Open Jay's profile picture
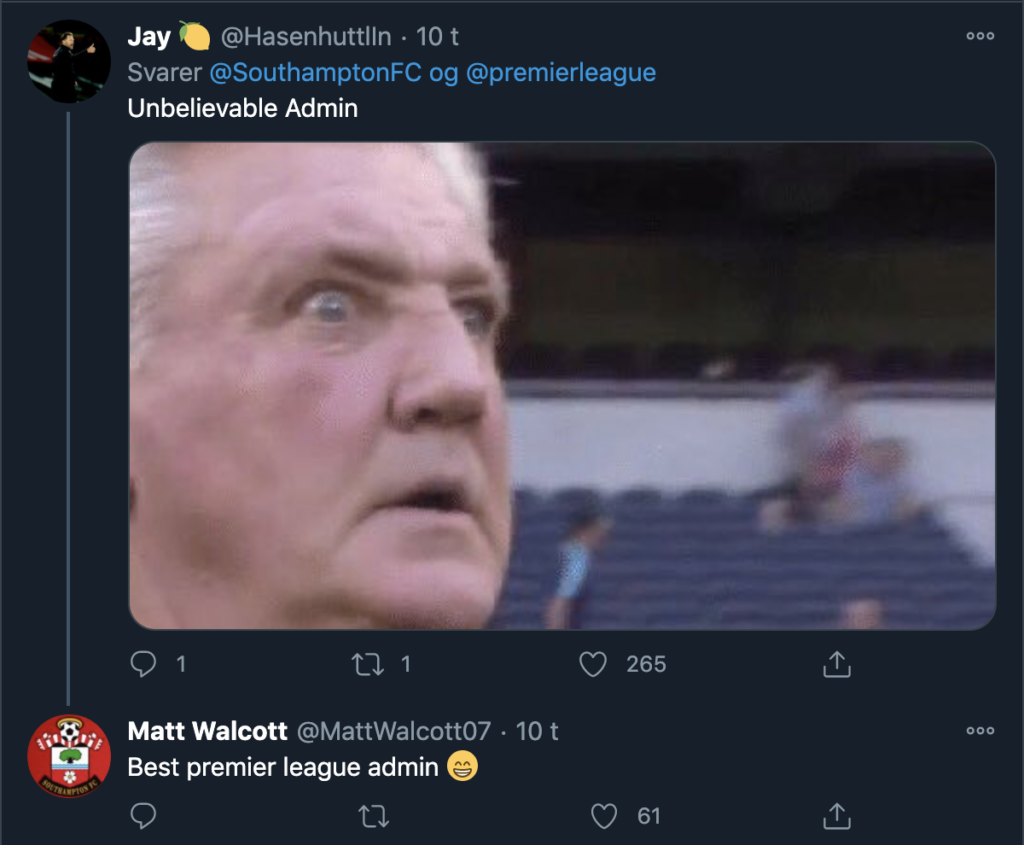 point(68,61)
